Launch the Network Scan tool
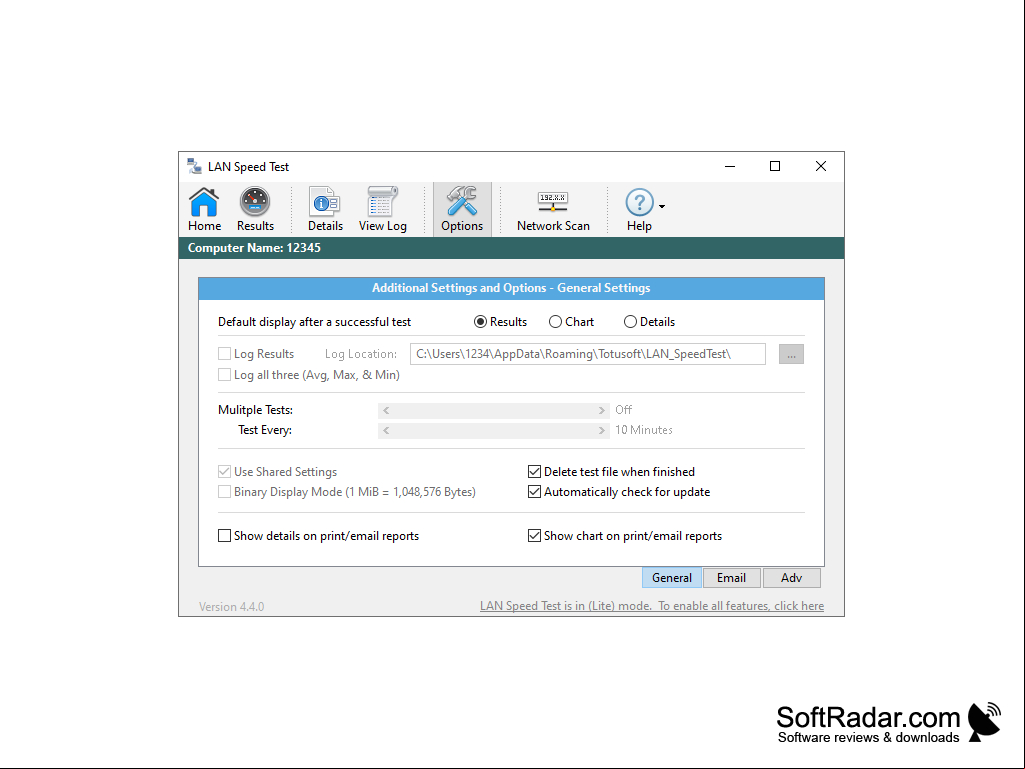 pos(553,209)
